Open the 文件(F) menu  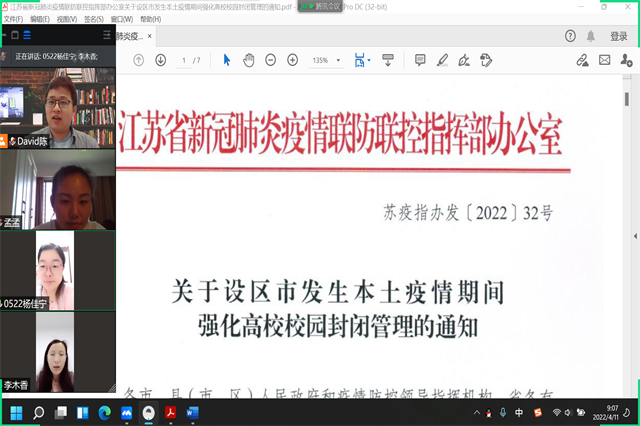tap(14, 18)
